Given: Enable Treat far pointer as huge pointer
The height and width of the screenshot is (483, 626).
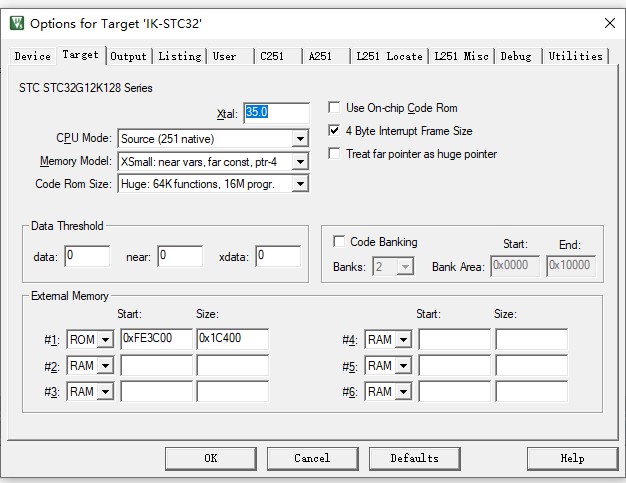Looking at the screenshot, I should pyautogui.click(x=334, y=153).
